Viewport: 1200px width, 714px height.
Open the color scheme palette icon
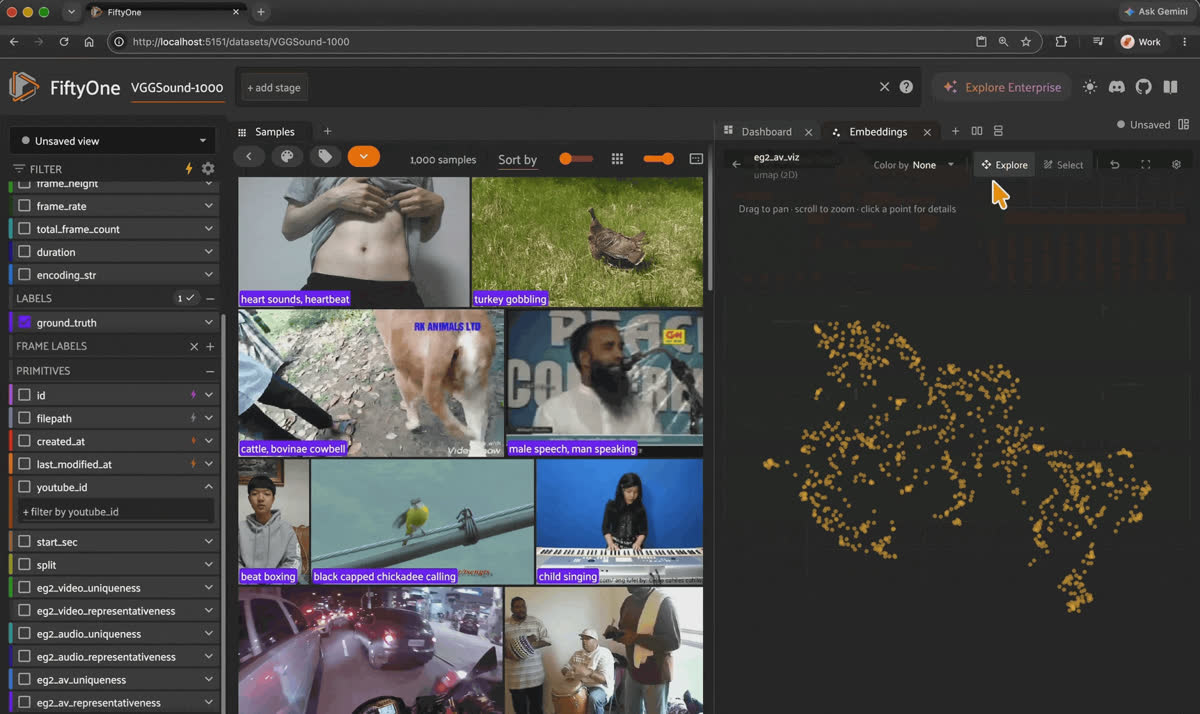pos(287,157)
